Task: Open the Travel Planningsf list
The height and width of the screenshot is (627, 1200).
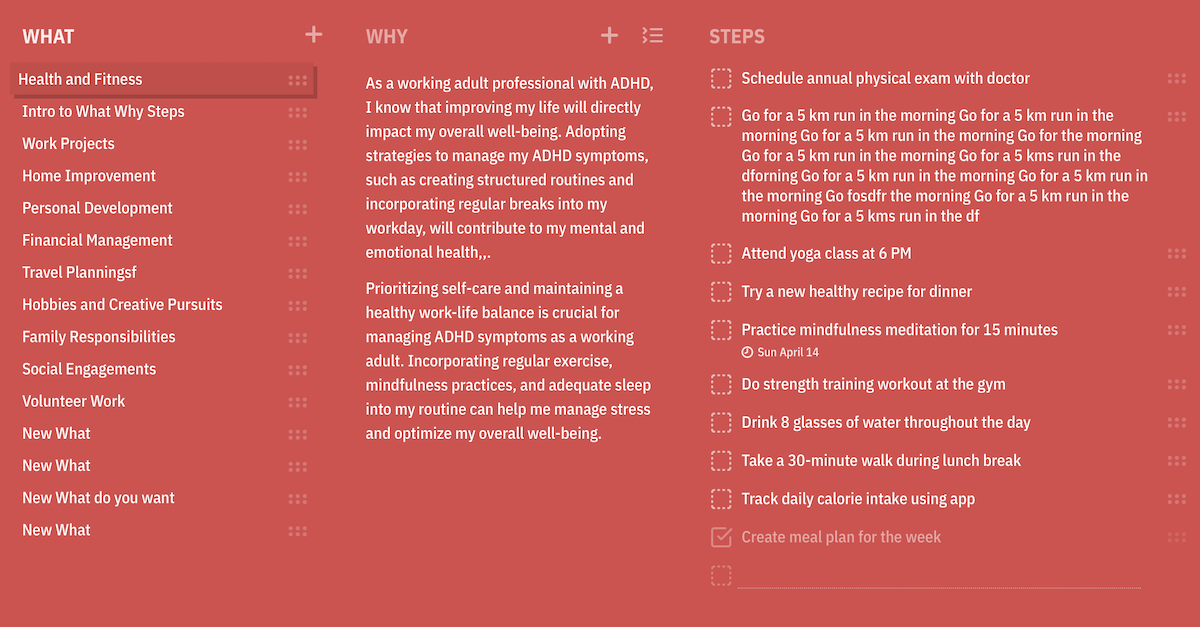Action: pyautogui.click(x=79, y=272)
